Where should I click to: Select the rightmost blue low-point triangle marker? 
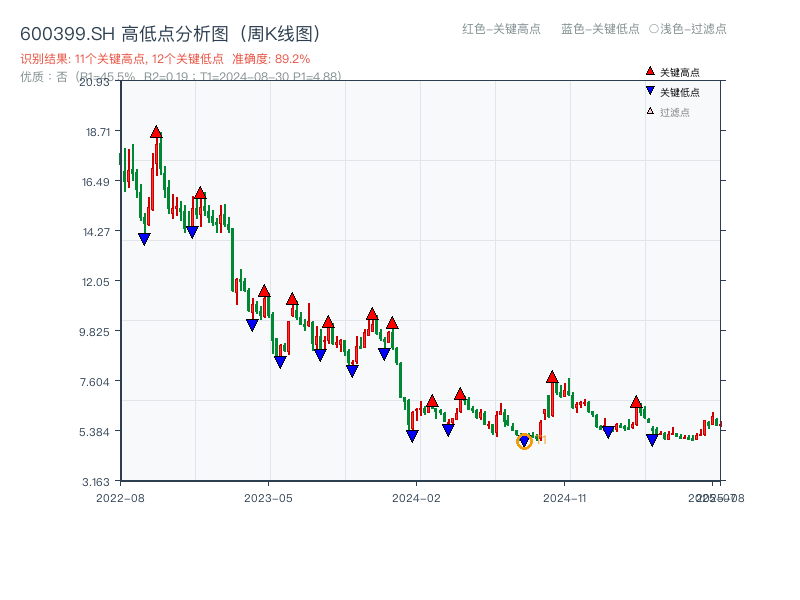(651, 439)
